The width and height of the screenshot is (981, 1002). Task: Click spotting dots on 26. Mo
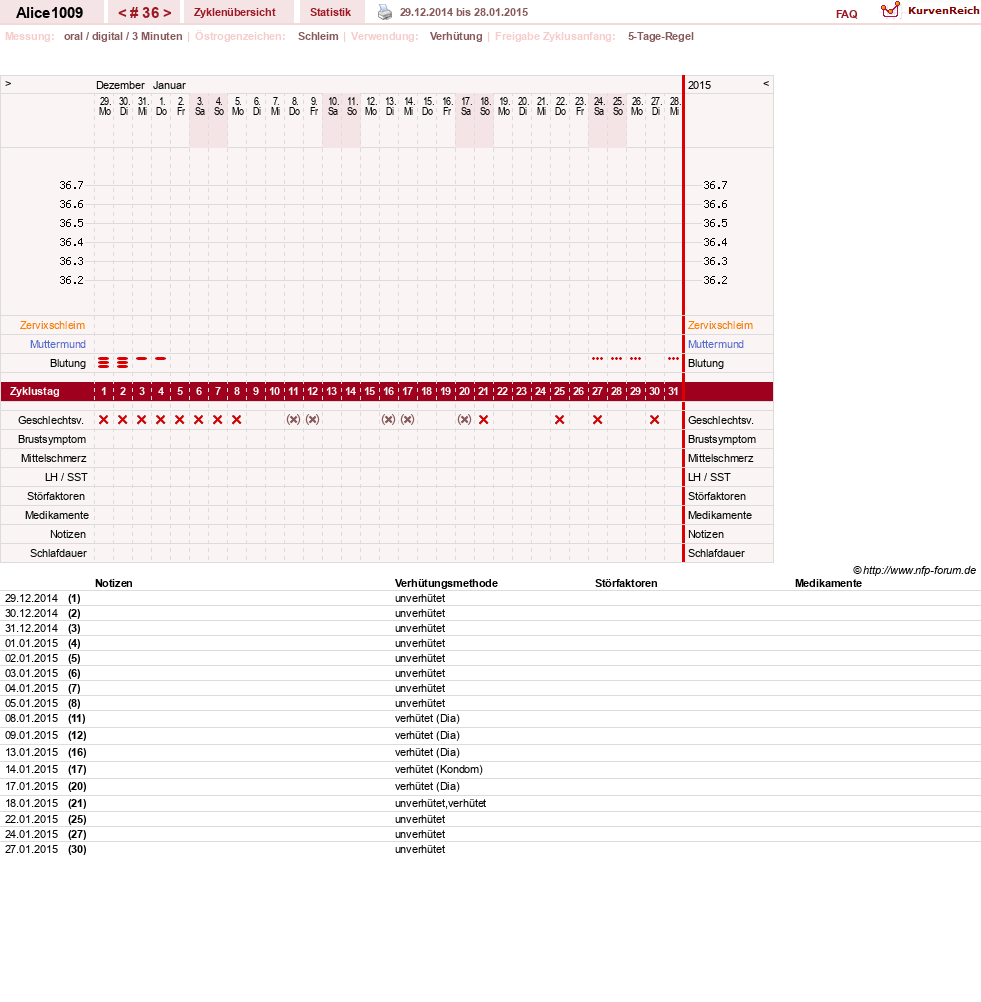[x=635, y=358]
